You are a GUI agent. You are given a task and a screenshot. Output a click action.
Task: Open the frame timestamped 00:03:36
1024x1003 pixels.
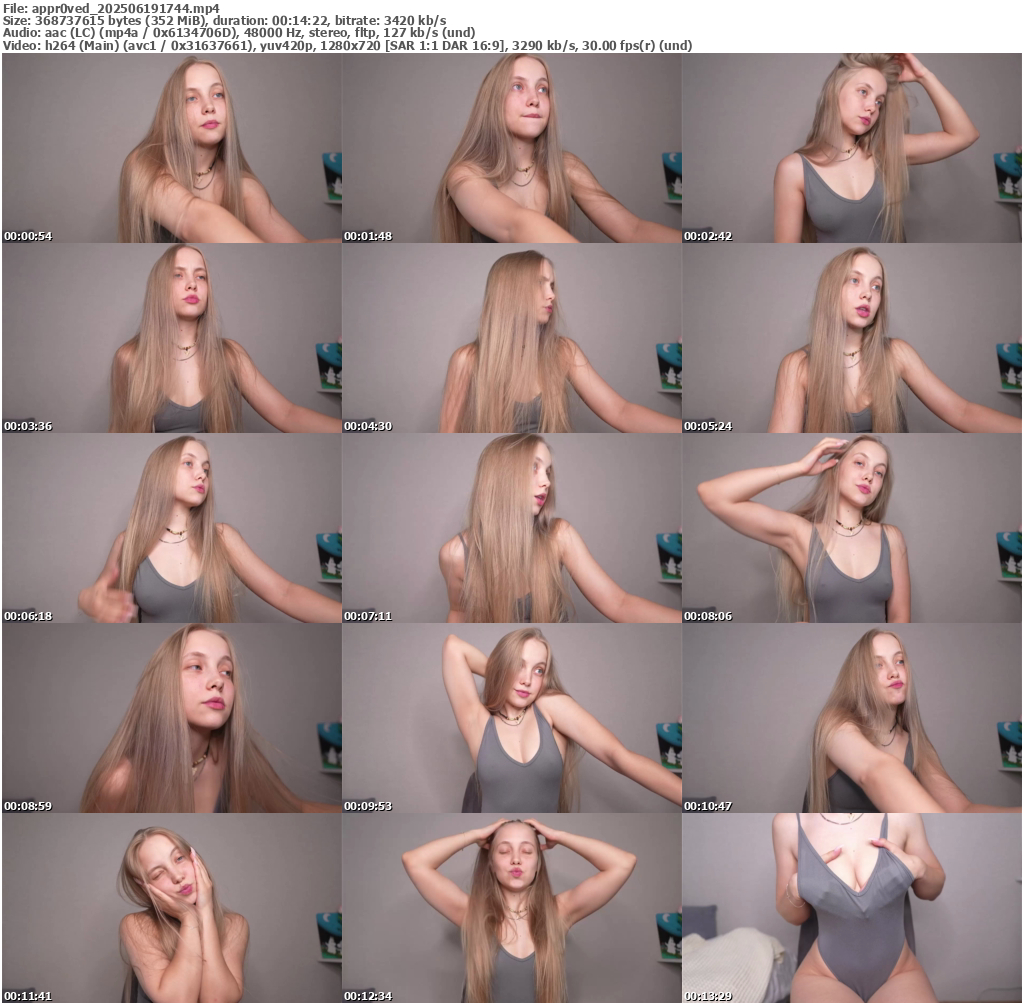point(172,338)
